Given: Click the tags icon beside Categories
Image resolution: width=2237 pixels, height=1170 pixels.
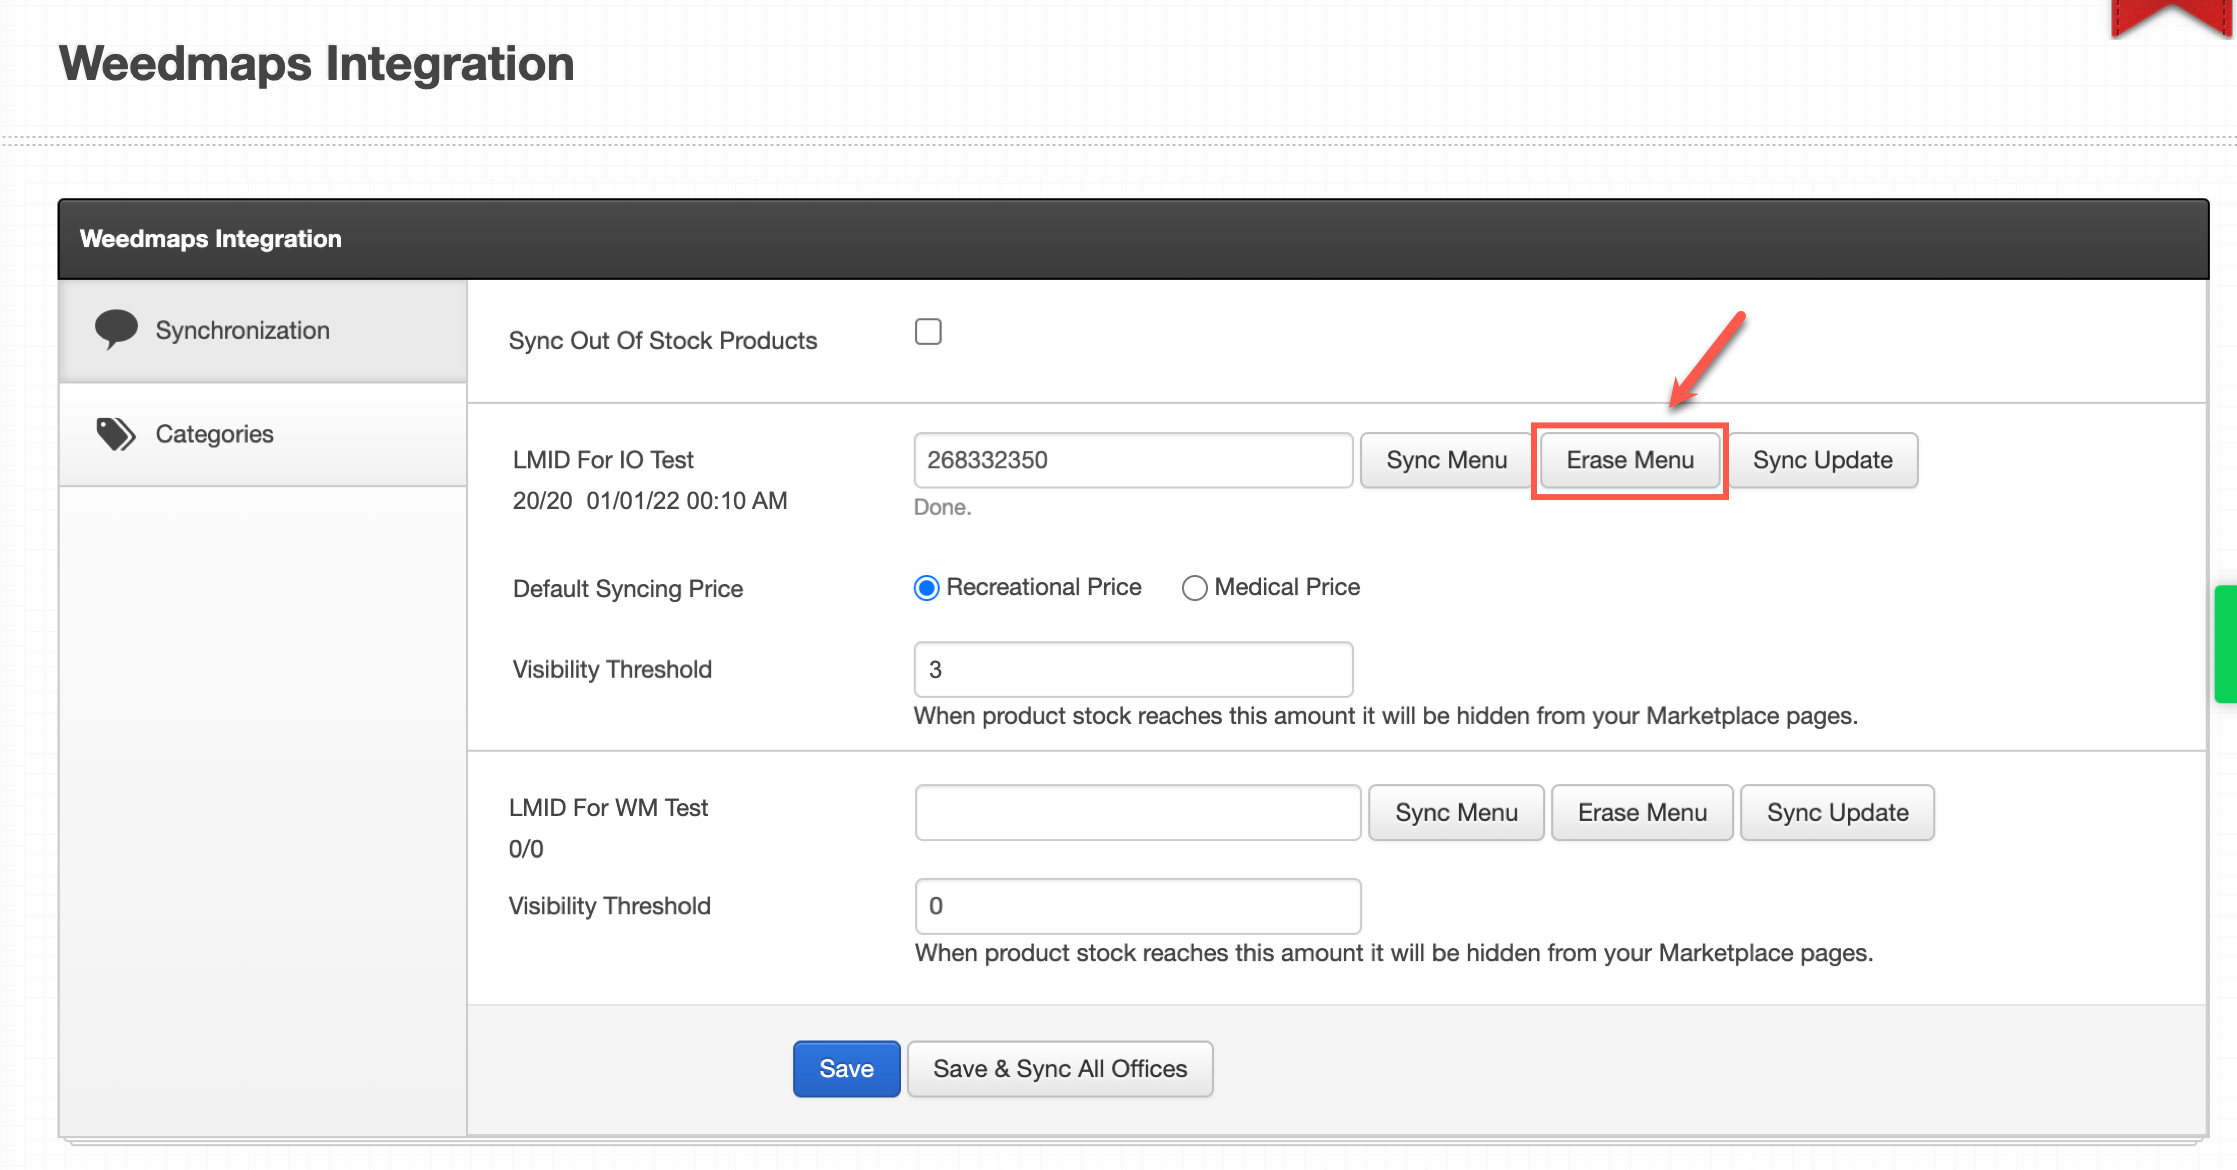Looking at the screenshot, I should click(115, 434).
